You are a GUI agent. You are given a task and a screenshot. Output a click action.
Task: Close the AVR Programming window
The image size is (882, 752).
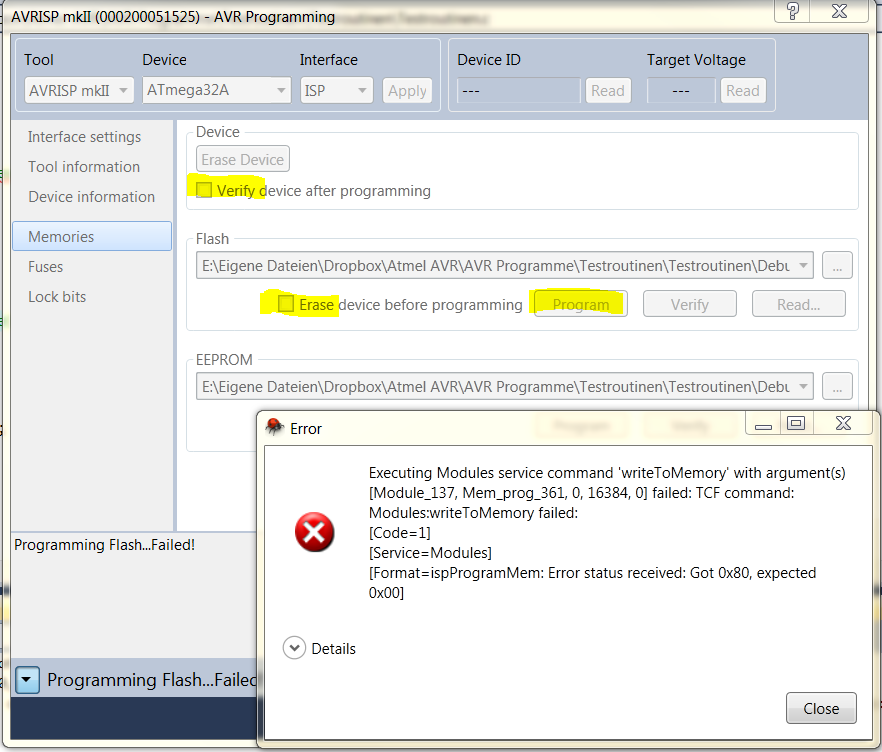tap(839, 11)
